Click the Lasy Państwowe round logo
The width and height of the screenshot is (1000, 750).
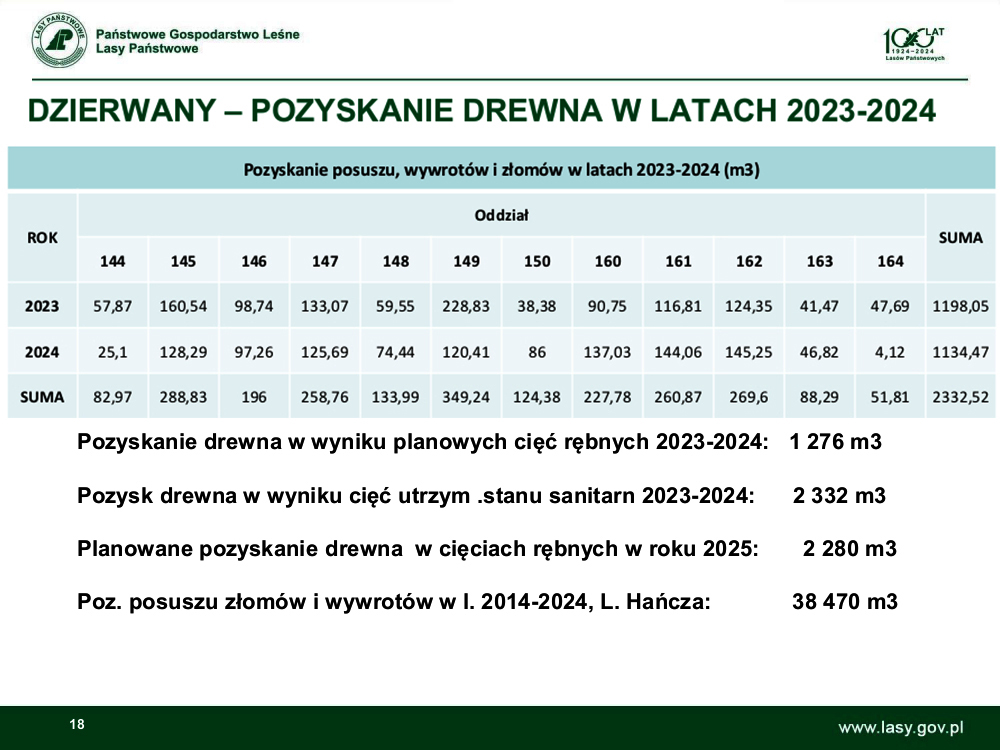tap(59, 40)
